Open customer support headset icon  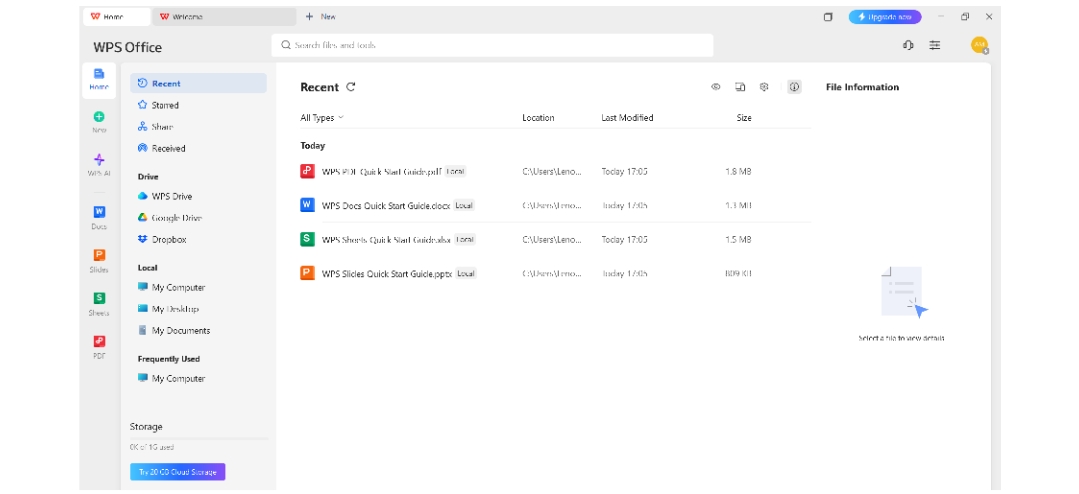click(x=908, y=45)
